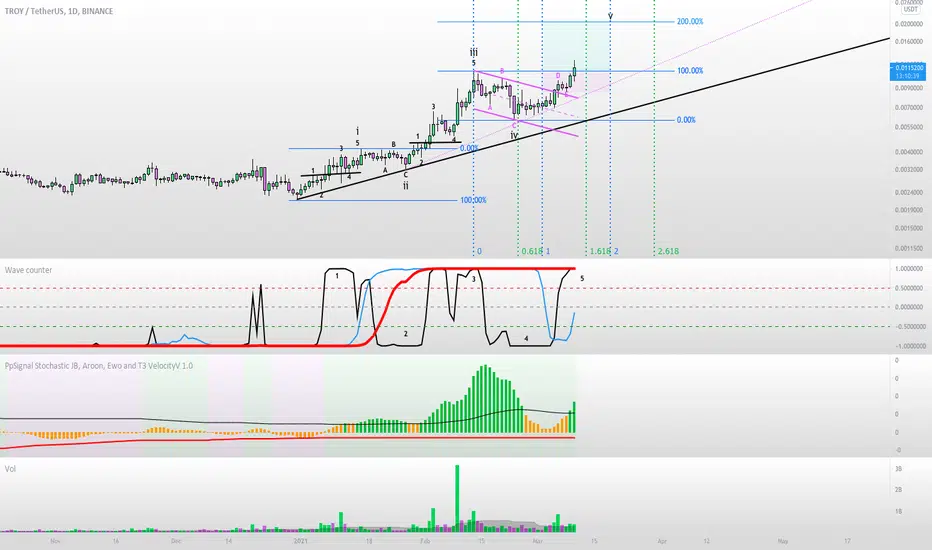Image resolution: width=932 pixels, height=550 pixels.
Task: Click the ii wave label
Action: pos(406,186)
